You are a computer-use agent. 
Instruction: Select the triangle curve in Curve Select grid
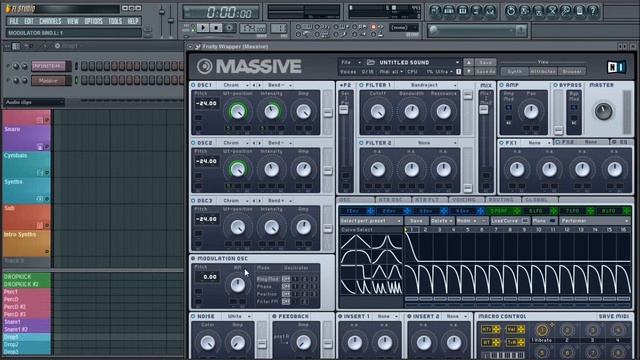[x=356, y=242]
